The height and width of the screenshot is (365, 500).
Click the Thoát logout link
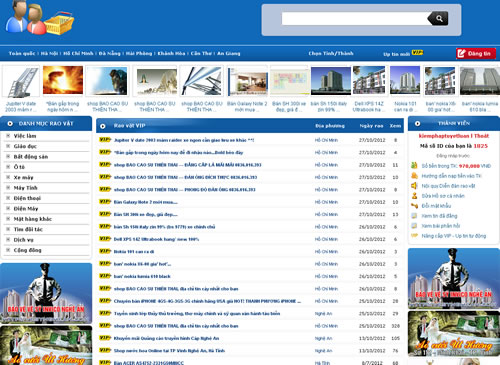click(482, 136)
